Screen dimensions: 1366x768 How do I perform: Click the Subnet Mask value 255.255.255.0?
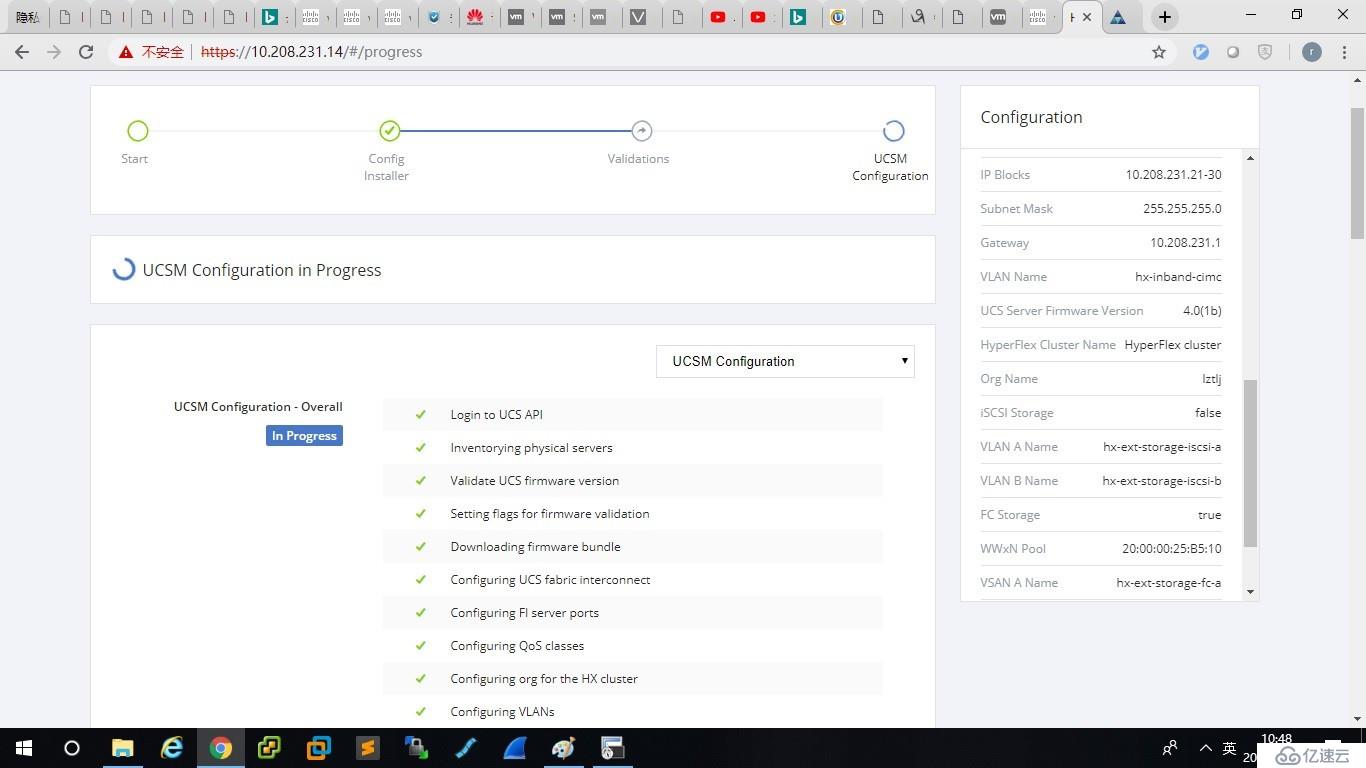1182,208
